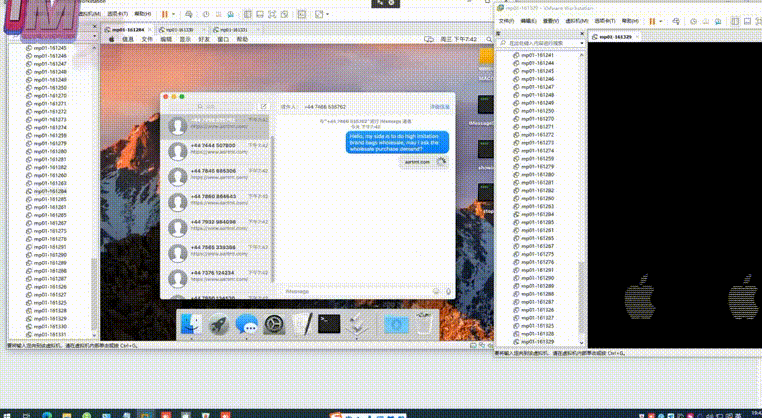Click the take snapshot clock icon in left toolbar
The width and height of the screenshot is (762, 418).
[206, 15]
